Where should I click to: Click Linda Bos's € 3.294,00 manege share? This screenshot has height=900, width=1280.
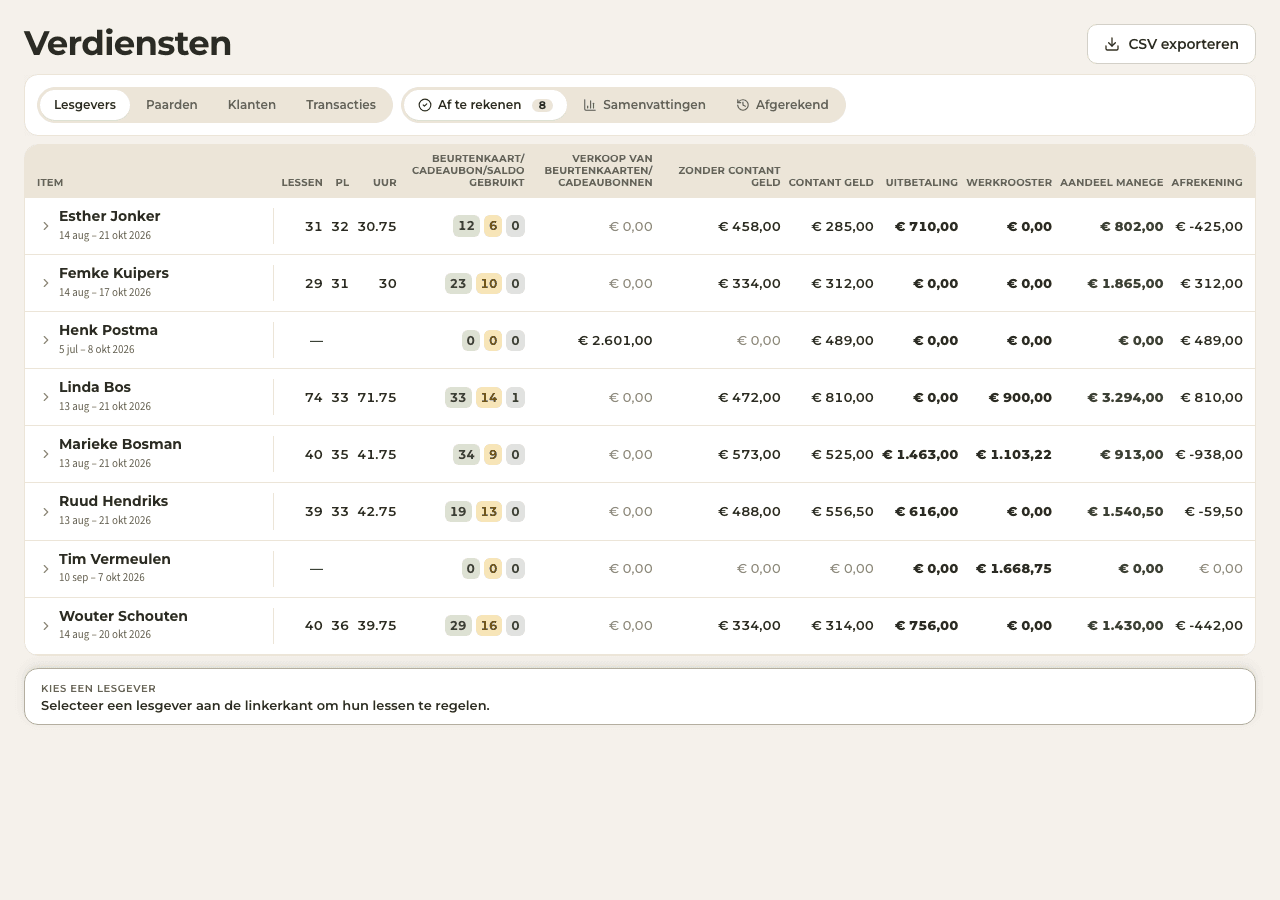pyautogui.click(x=1126, y=397)
